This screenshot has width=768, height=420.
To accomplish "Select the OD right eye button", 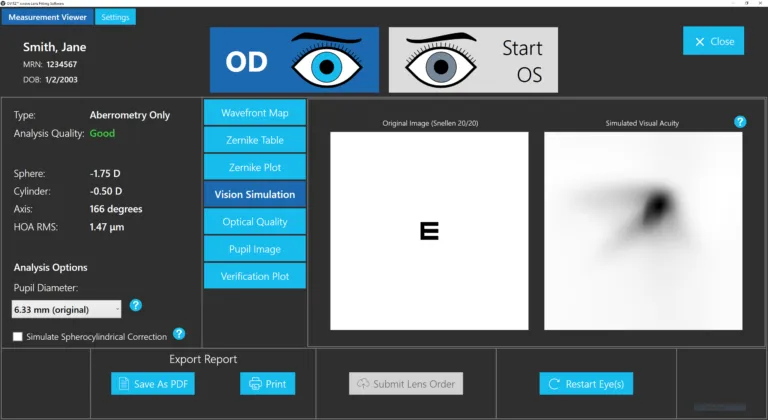I will (294, 60).
